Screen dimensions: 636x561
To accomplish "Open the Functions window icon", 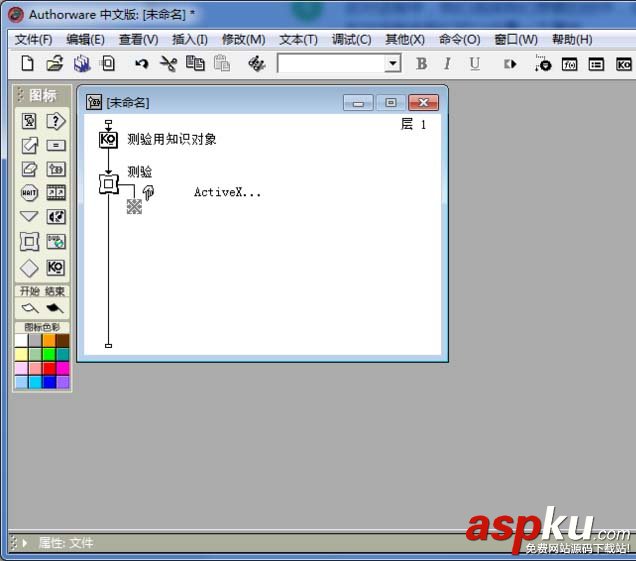I will click(569, 64).
